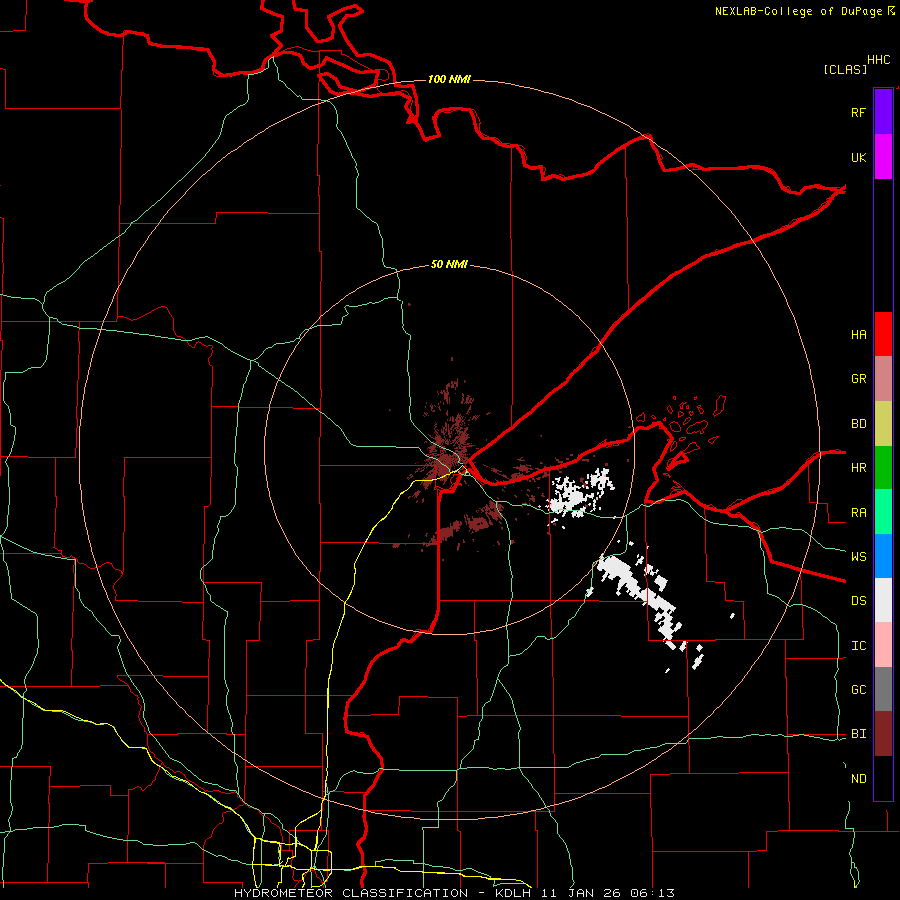Click the ND legend label
900x900 pixels.
(x=858, y=779)
